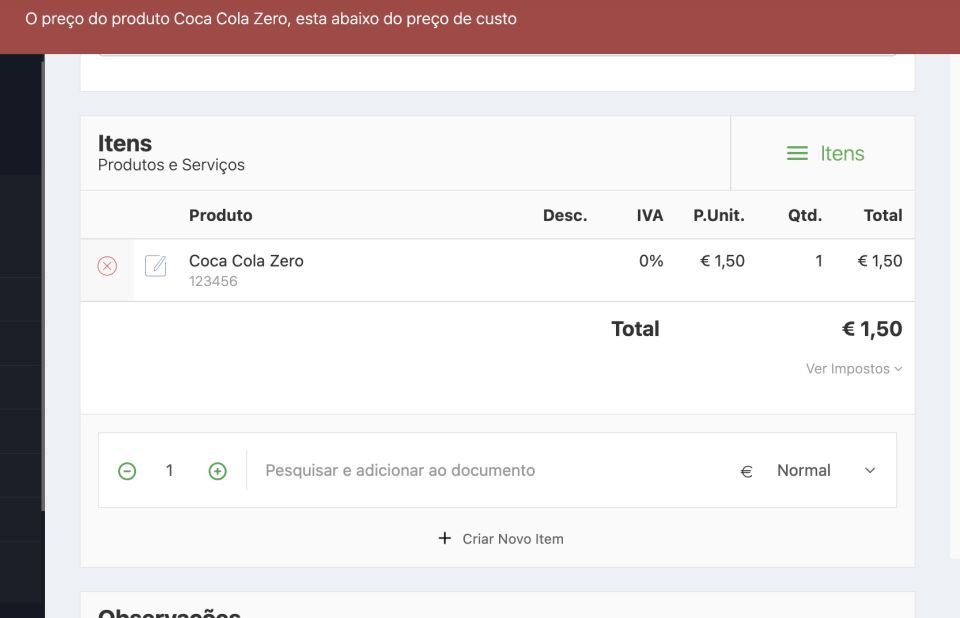960x618 pixels.
Task: Click the quantity number between minus and plus
Action: click(170, 471)
